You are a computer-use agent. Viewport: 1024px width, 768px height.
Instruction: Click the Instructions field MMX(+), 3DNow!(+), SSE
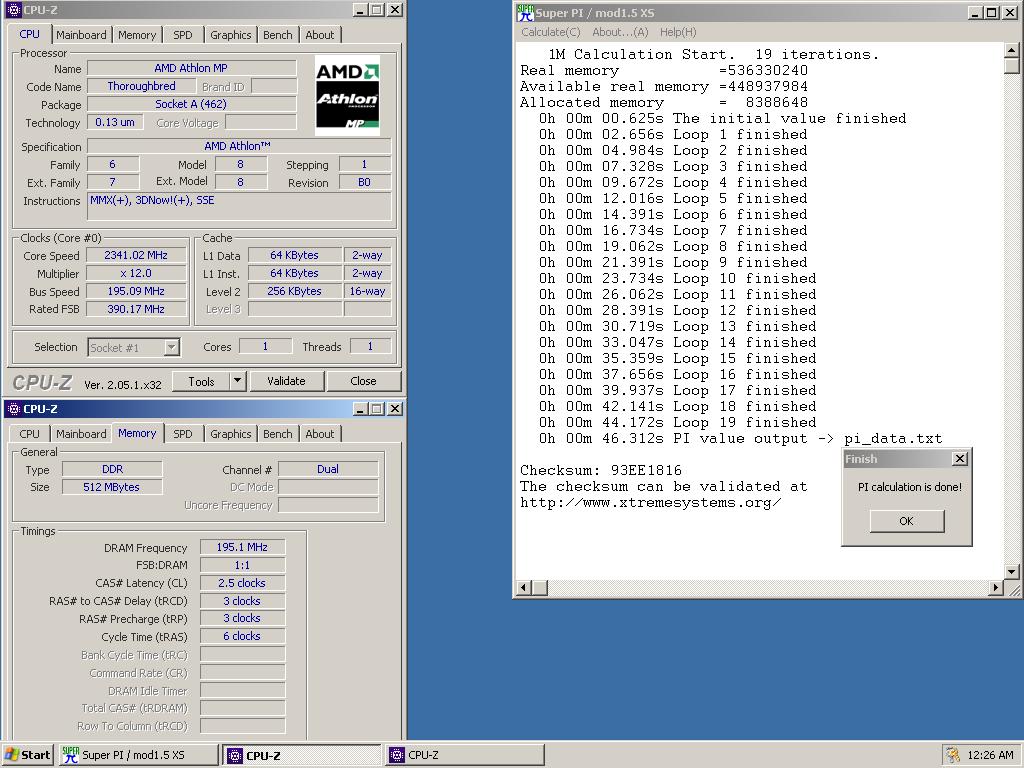(x=239, y=206)
